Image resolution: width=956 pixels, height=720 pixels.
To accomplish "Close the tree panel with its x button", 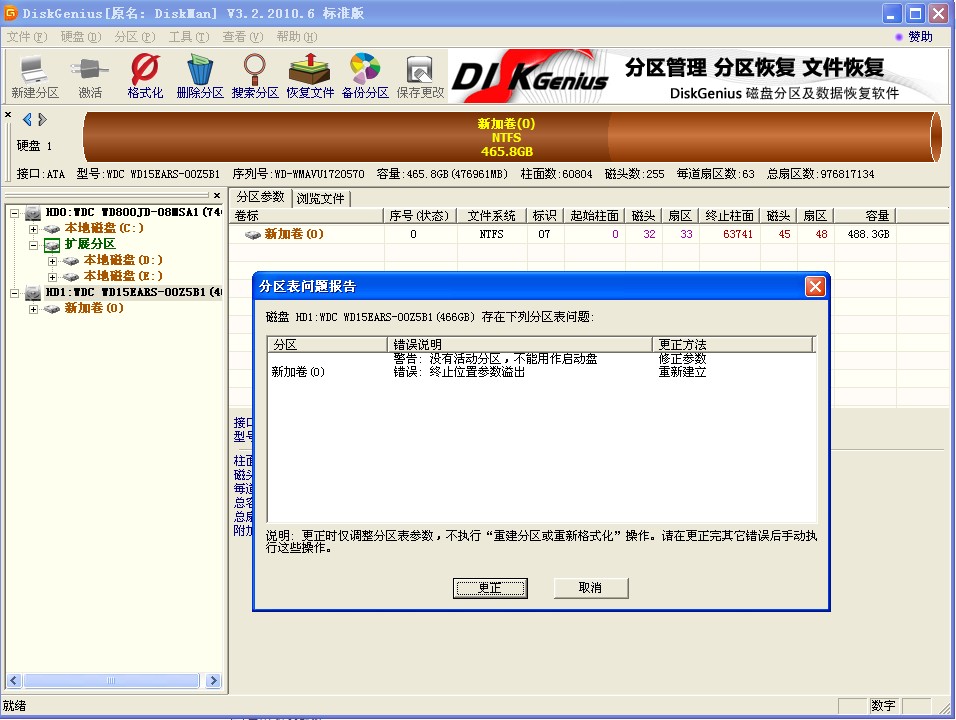I will (x=216, y=196).
